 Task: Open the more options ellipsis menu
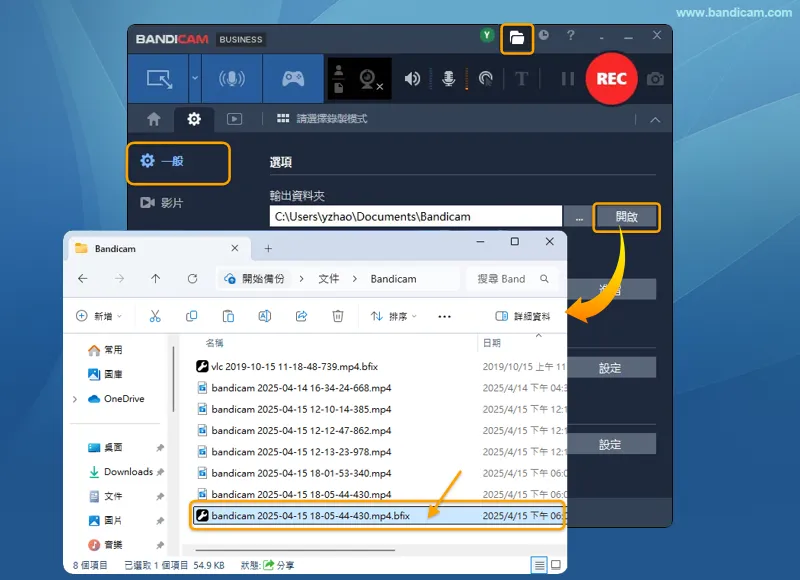click(444, 317)
